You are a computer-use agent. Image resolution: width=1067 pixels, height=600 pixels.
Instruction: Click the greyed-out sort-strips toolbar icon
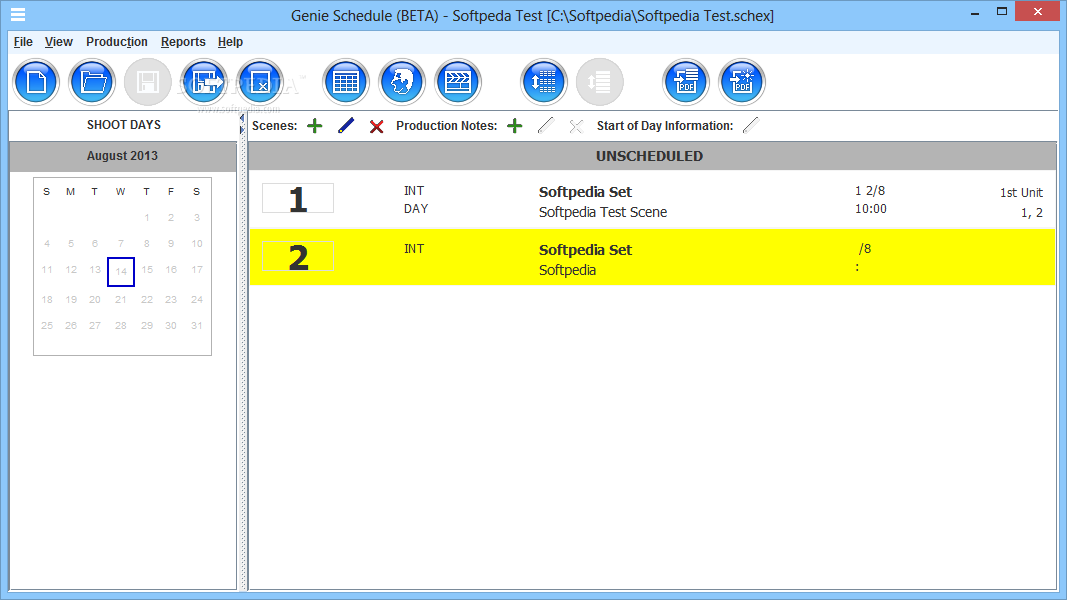click(600, 82)
